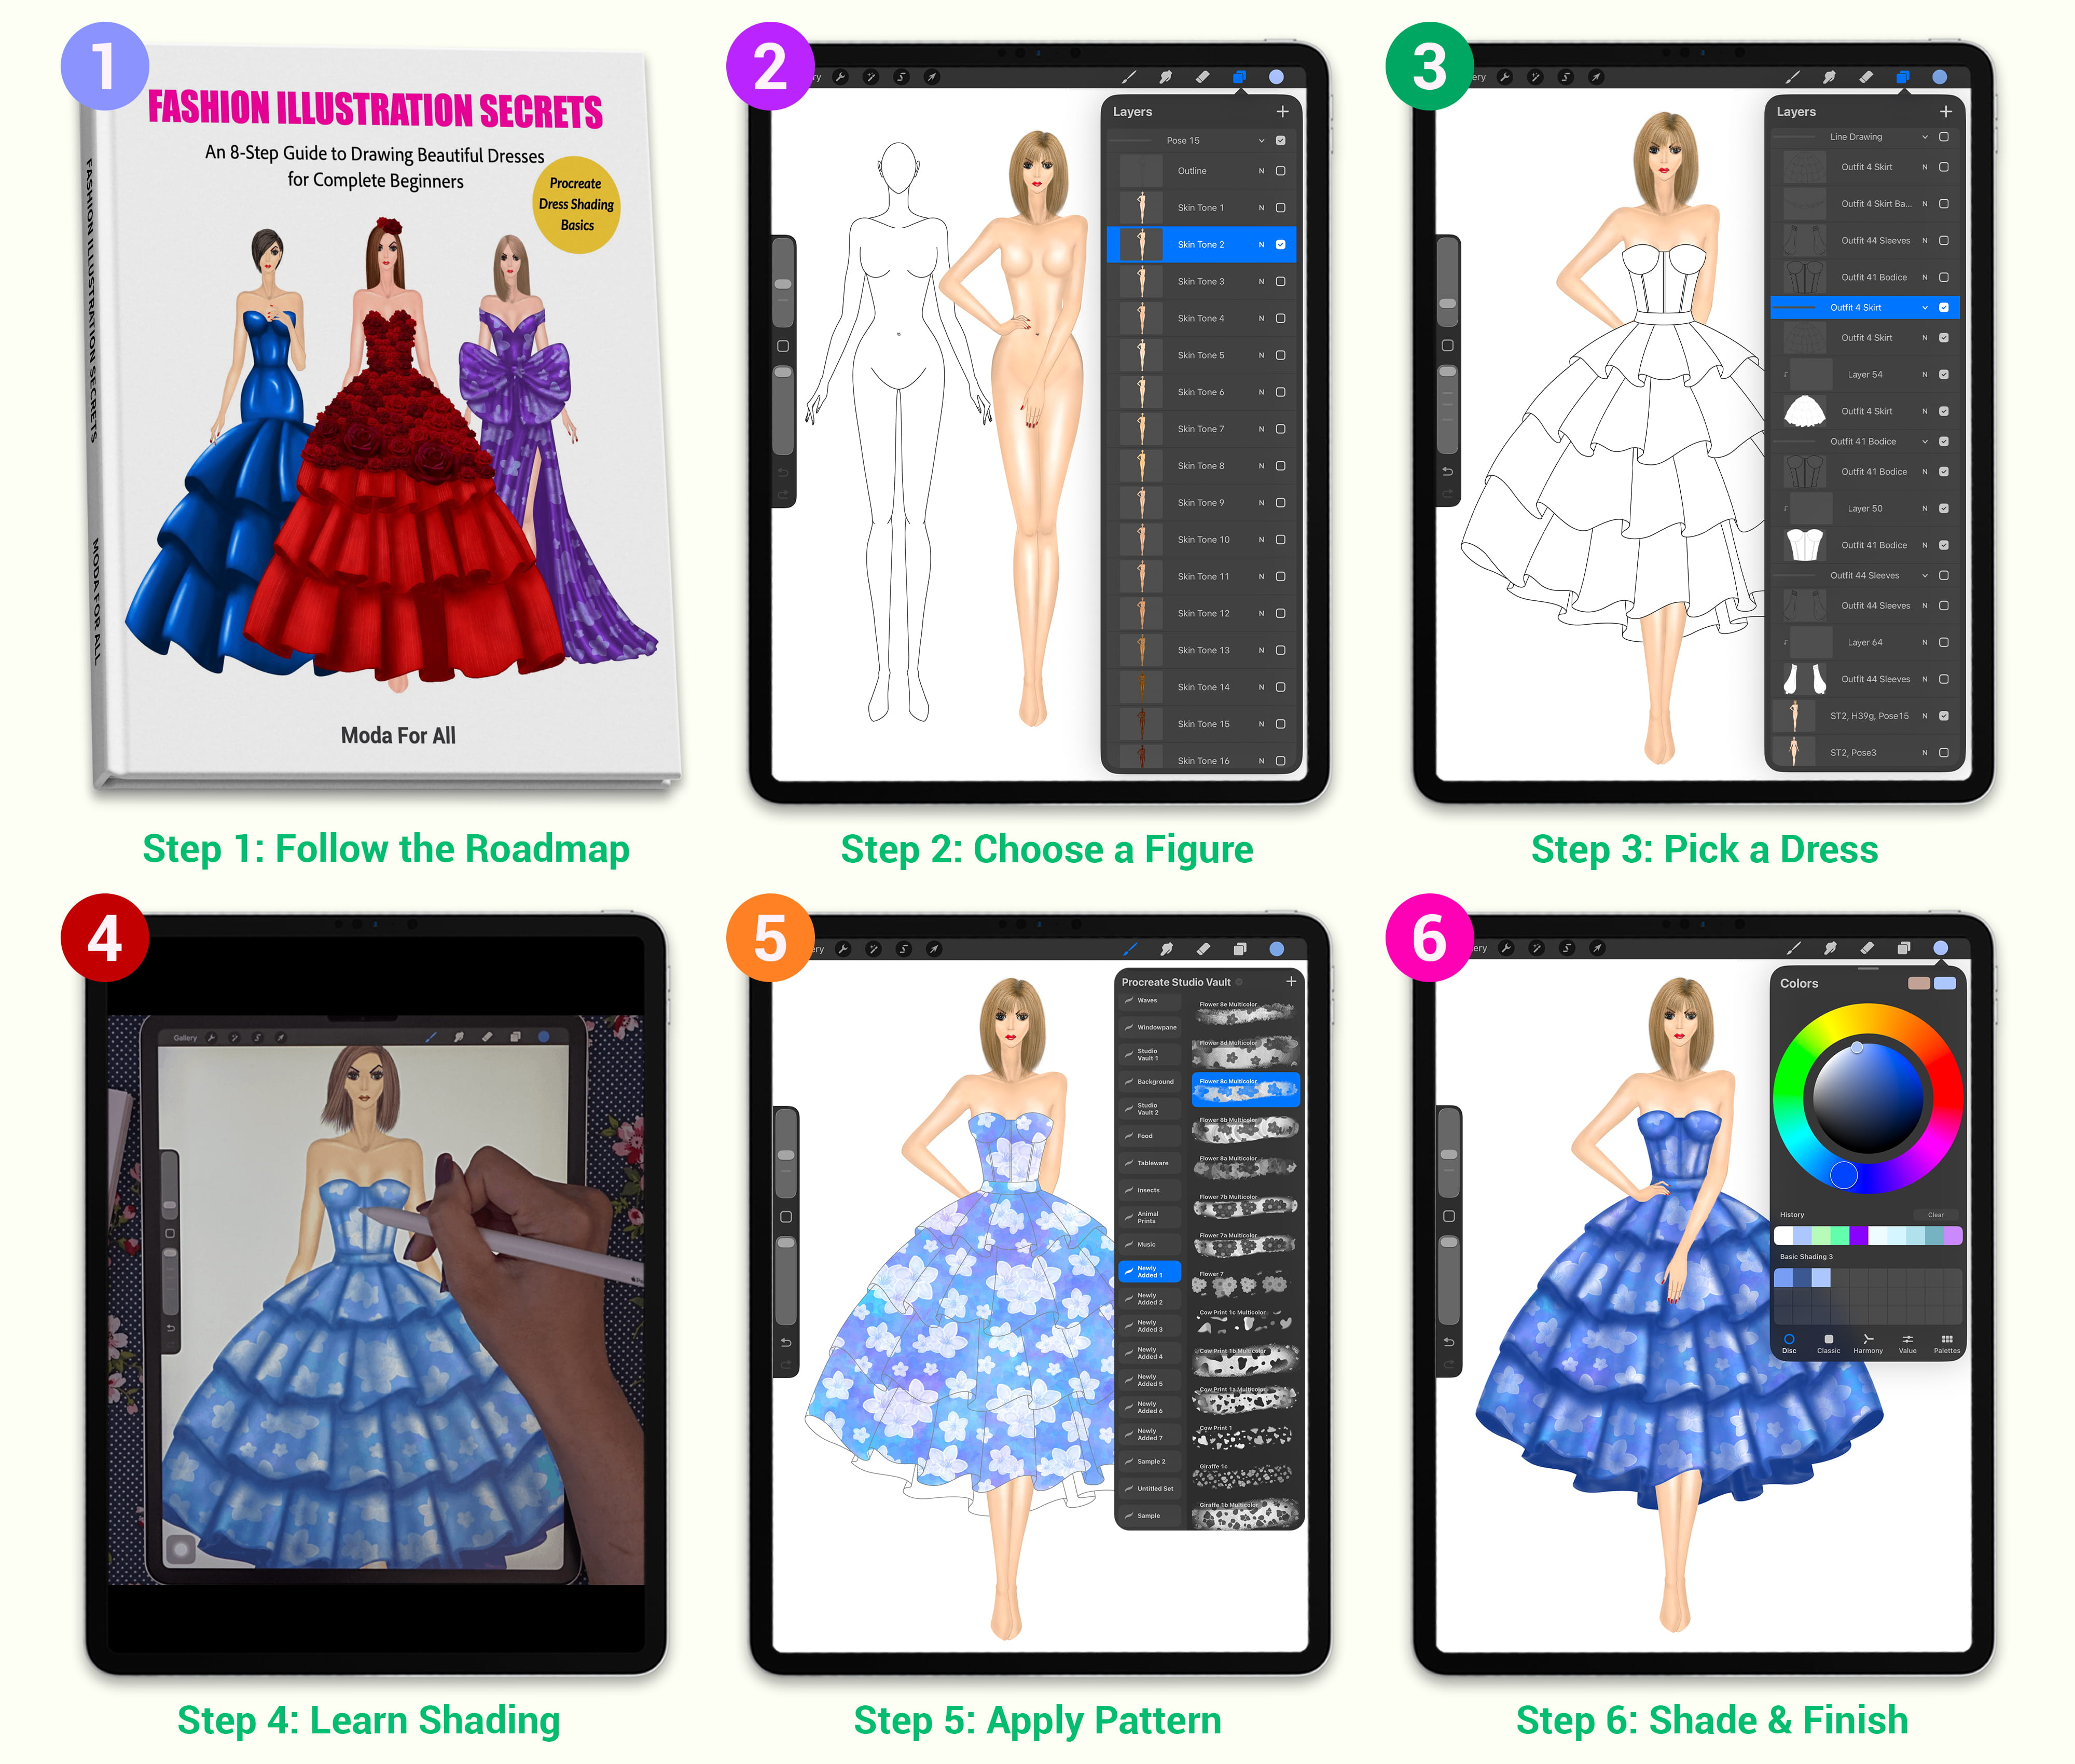Select the ST2, Pose3 layer row
The height and width of the screenshot is (1764, 2075).
1865,753
